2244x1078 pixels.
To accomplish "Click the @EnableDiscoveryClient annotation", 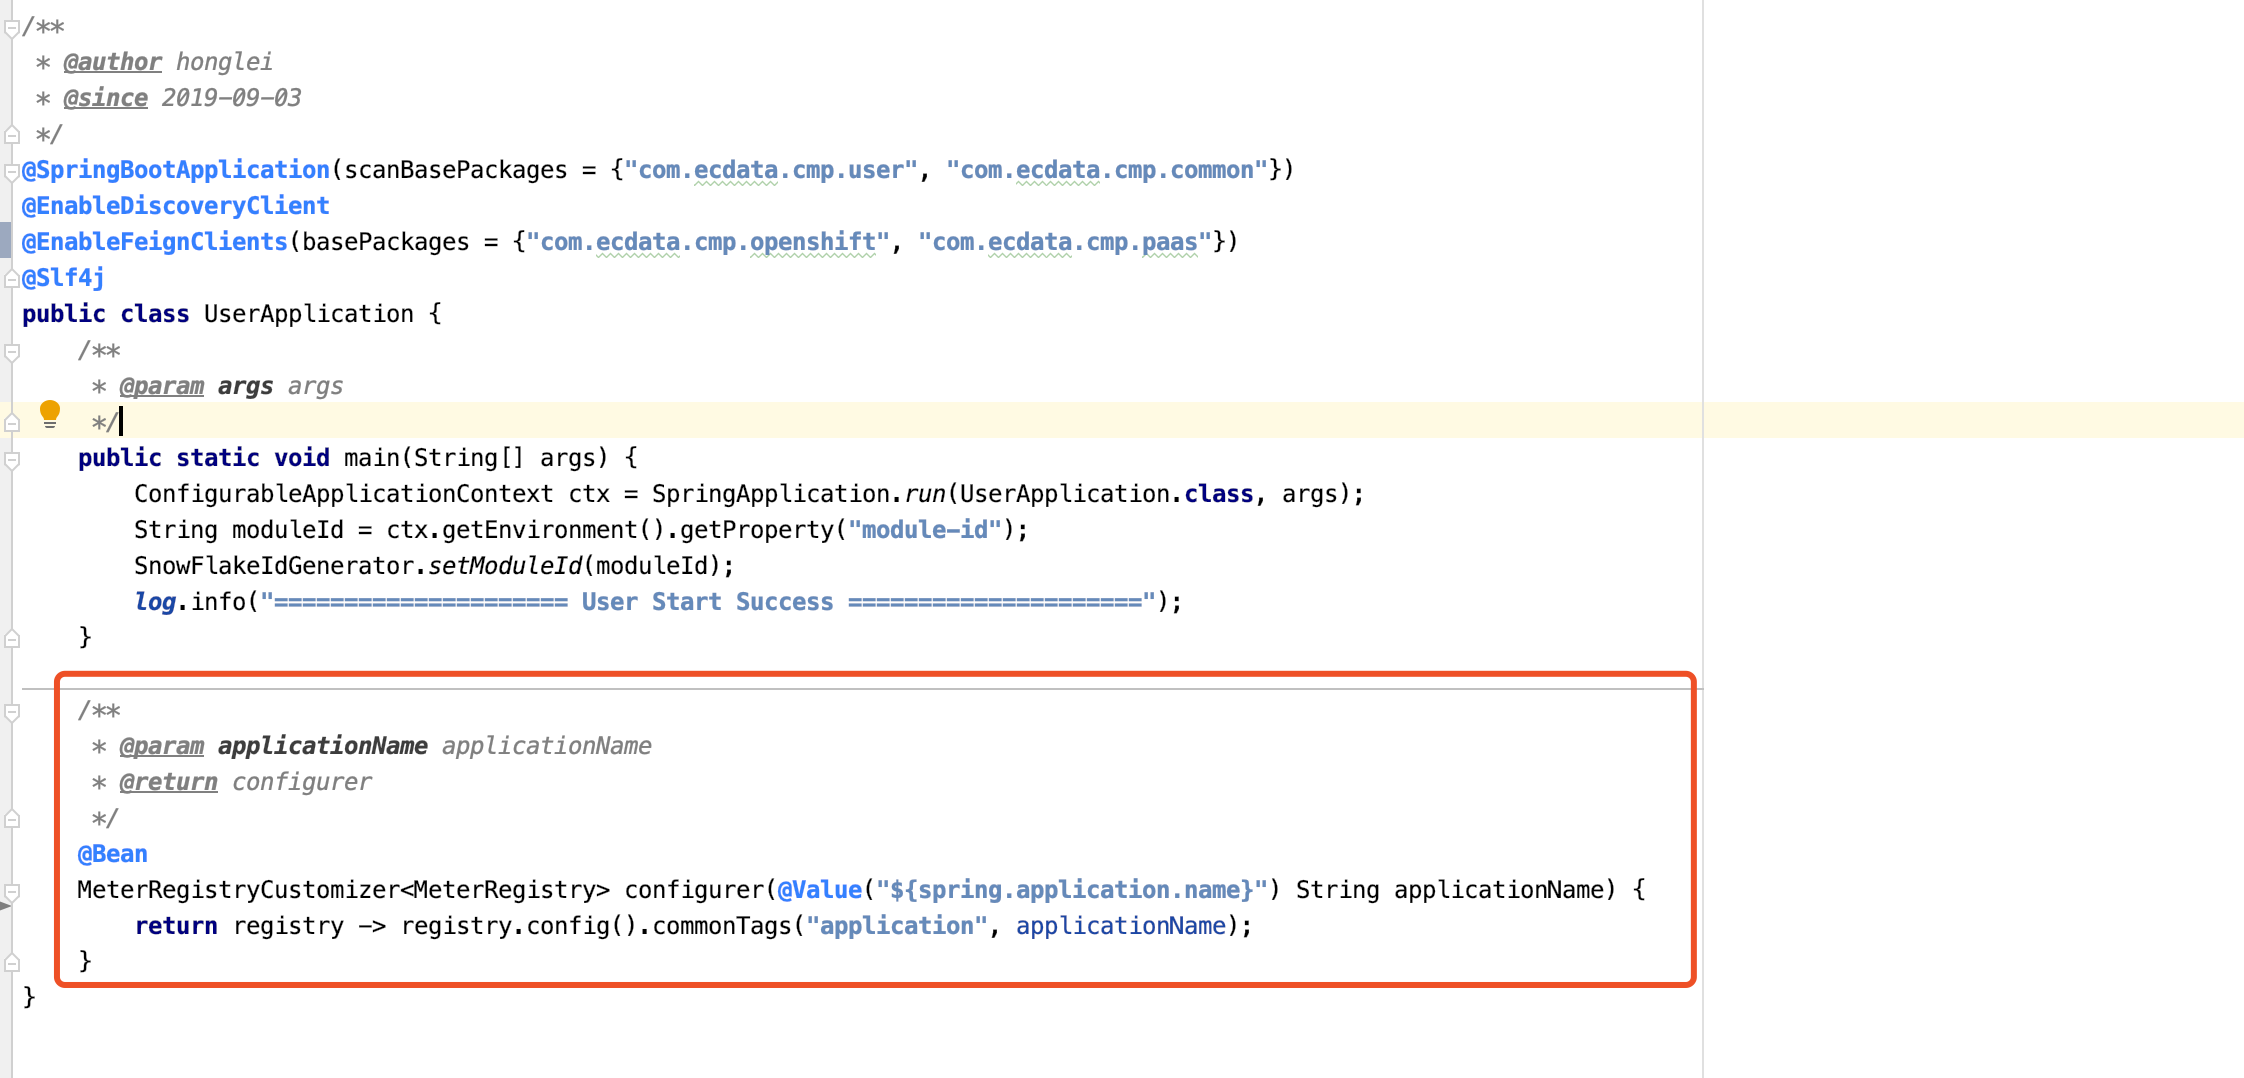I will click(176, 206).
